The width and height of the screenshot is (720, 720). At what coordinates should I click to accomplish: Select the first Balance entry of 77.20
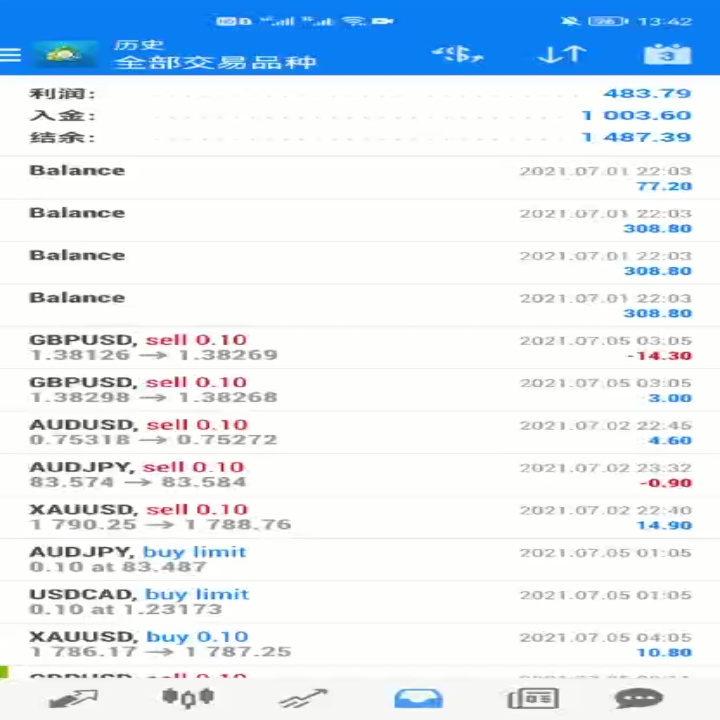(x=360, y=178)
